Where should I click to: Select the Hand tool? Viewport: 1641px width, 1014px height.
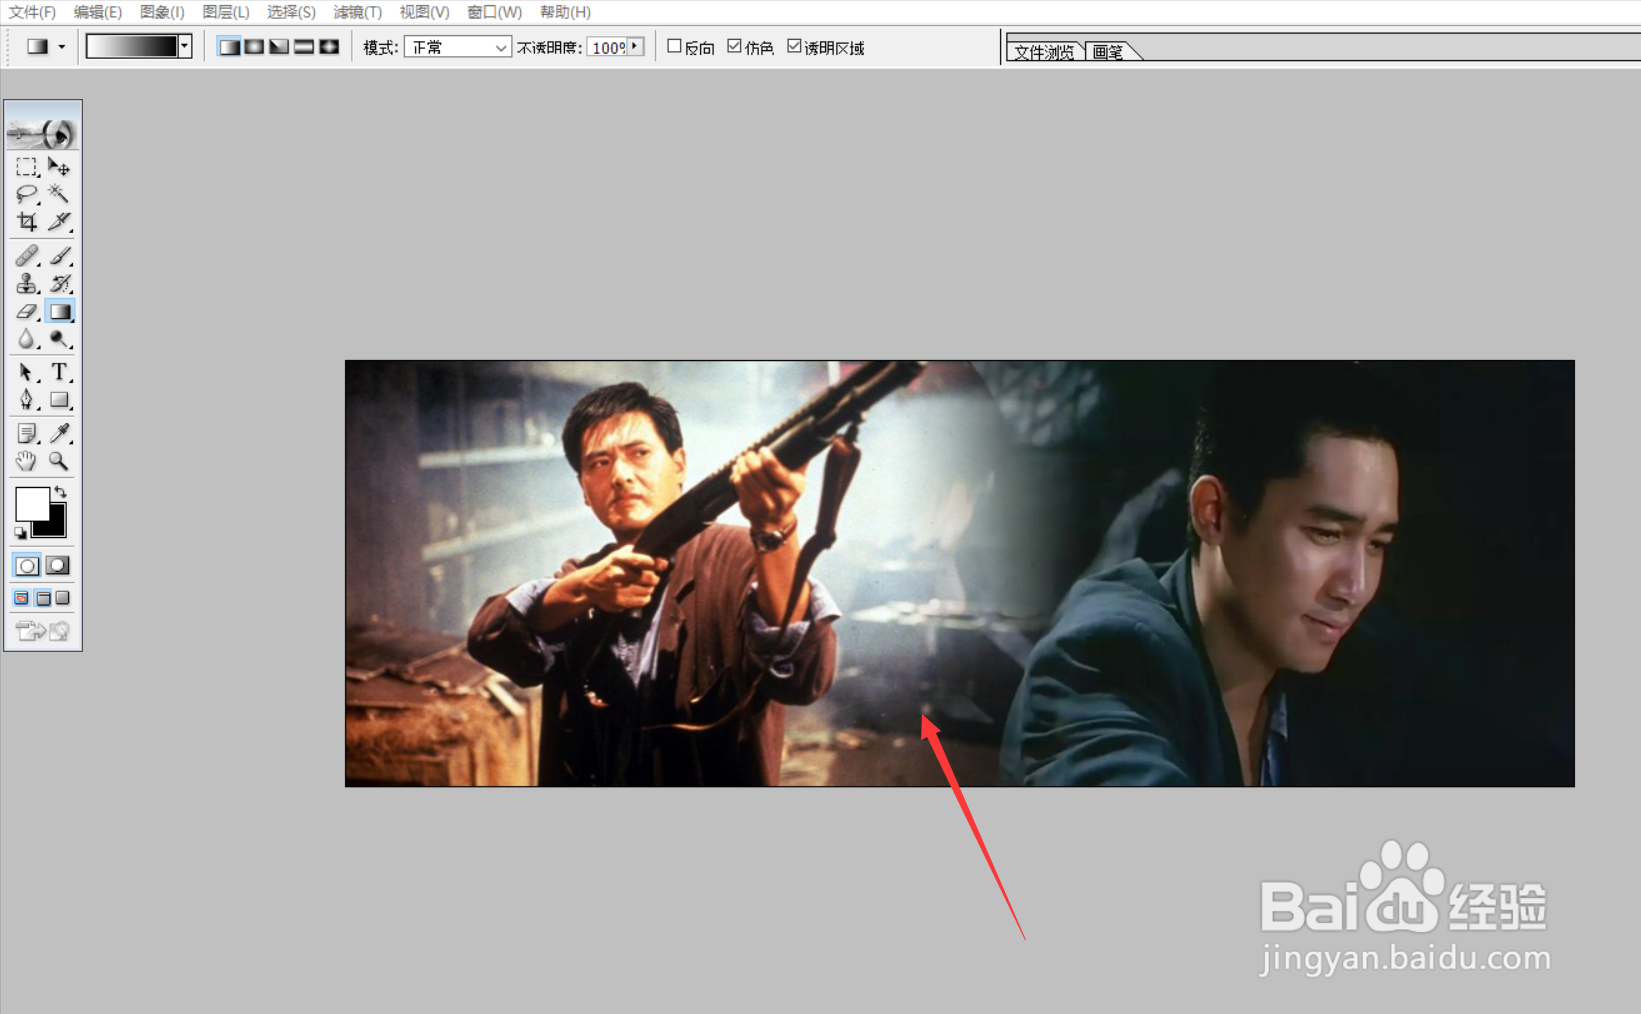[26, 461]
